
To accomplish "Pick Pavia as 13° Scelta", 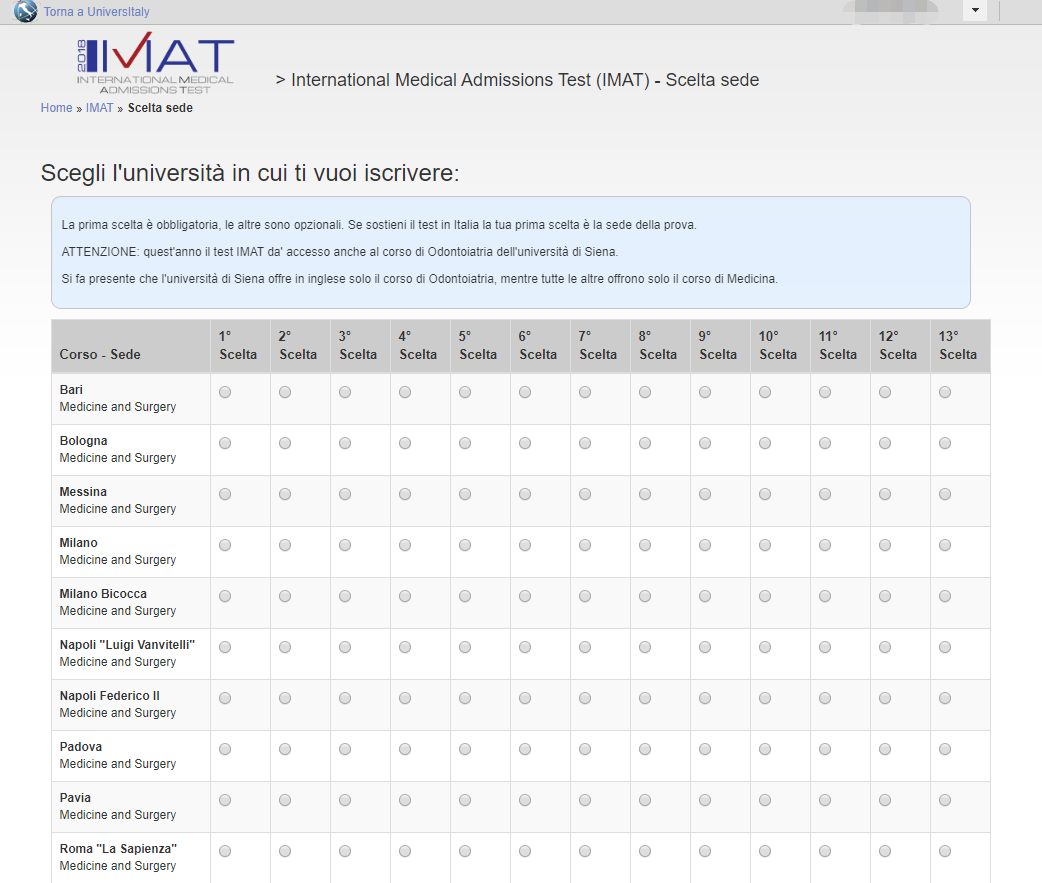I will pyautogui.click(x=945, y=801).
